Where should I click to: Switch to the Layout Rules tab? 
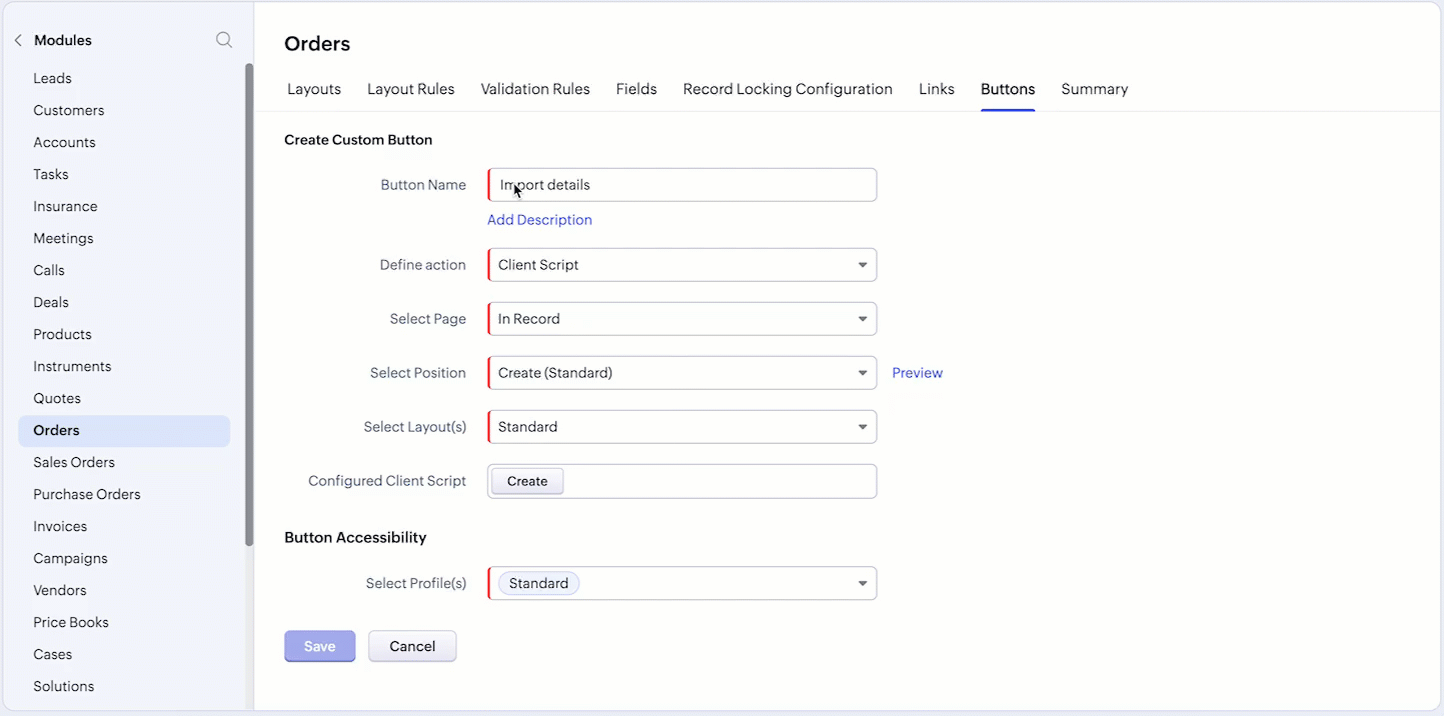pyautogui.click(x=411, y=89)
